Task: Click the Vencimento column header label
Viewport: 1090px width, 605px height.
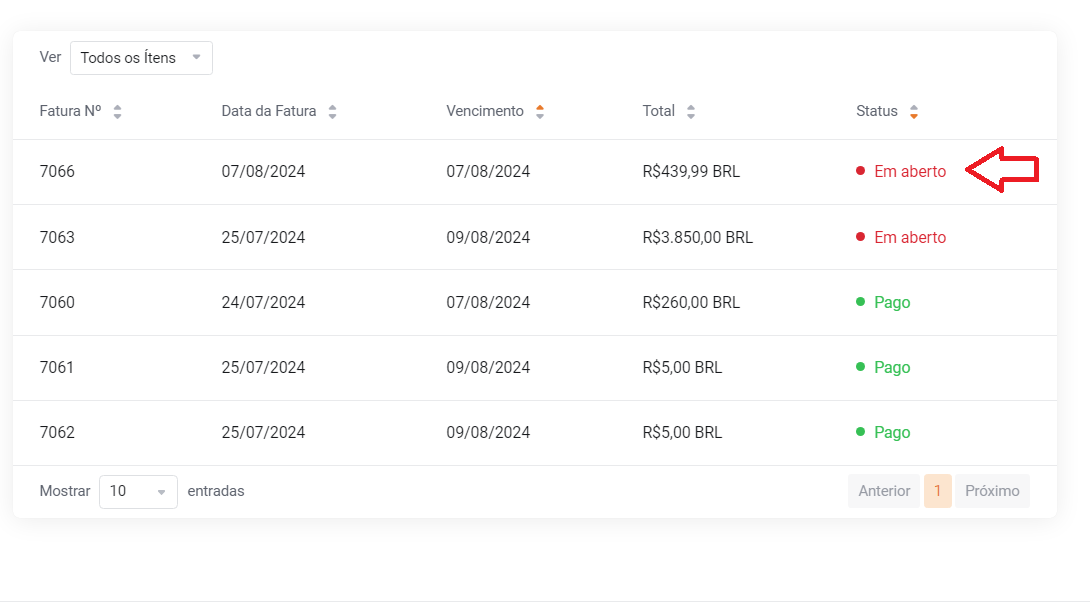Action: [485, 111]
